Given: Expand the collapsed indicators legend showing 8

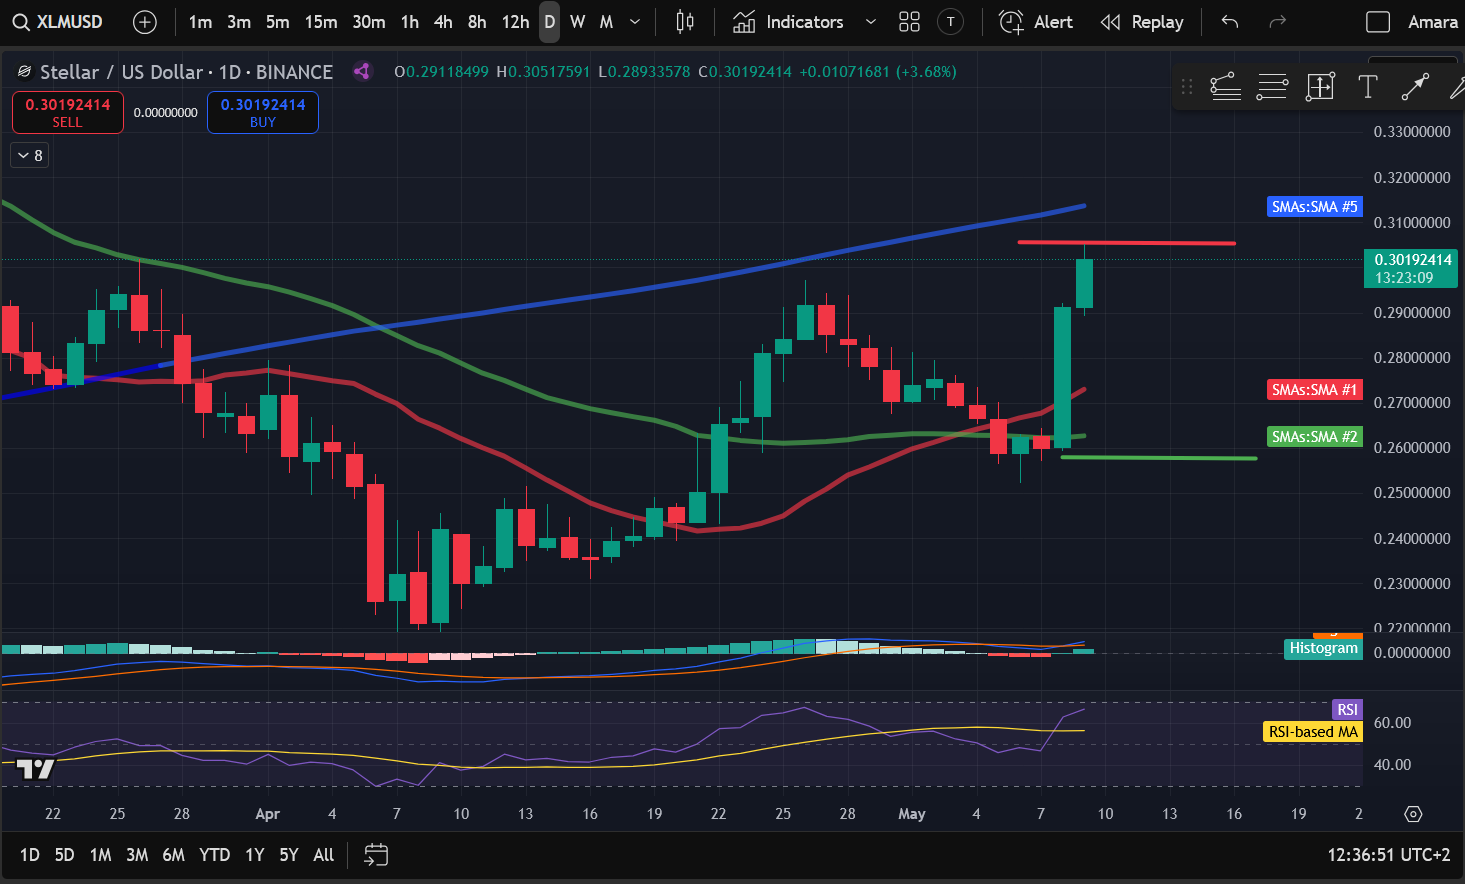Looking at the screenshot, I should [x=30, y=155].
